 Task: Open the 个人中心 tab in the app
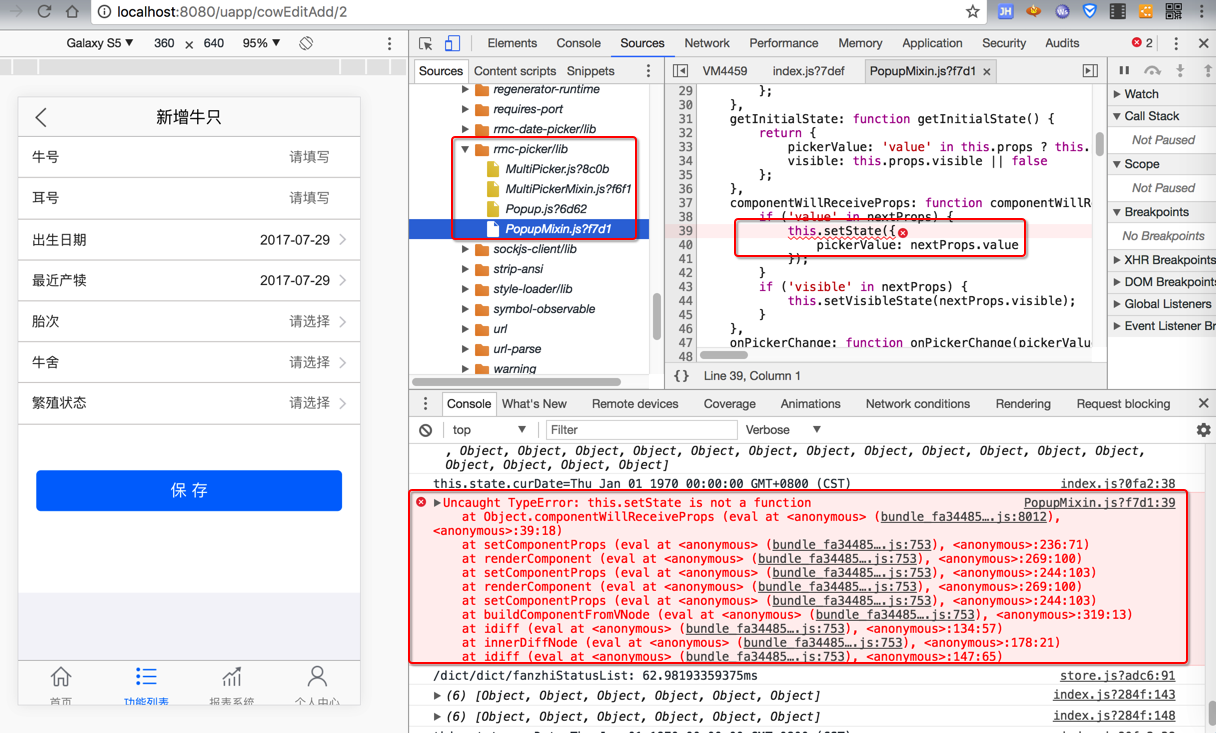317,686
